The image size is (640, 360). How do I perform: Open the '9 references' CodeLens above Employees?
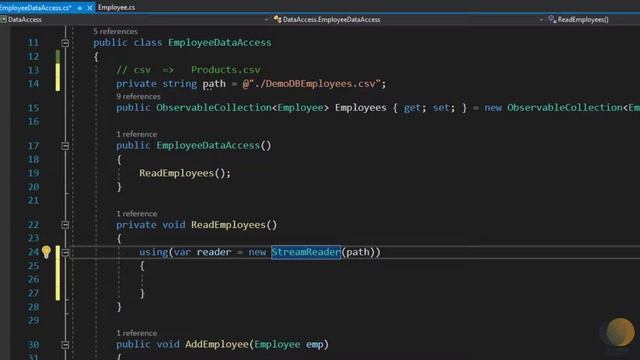[x=138, y=96]
